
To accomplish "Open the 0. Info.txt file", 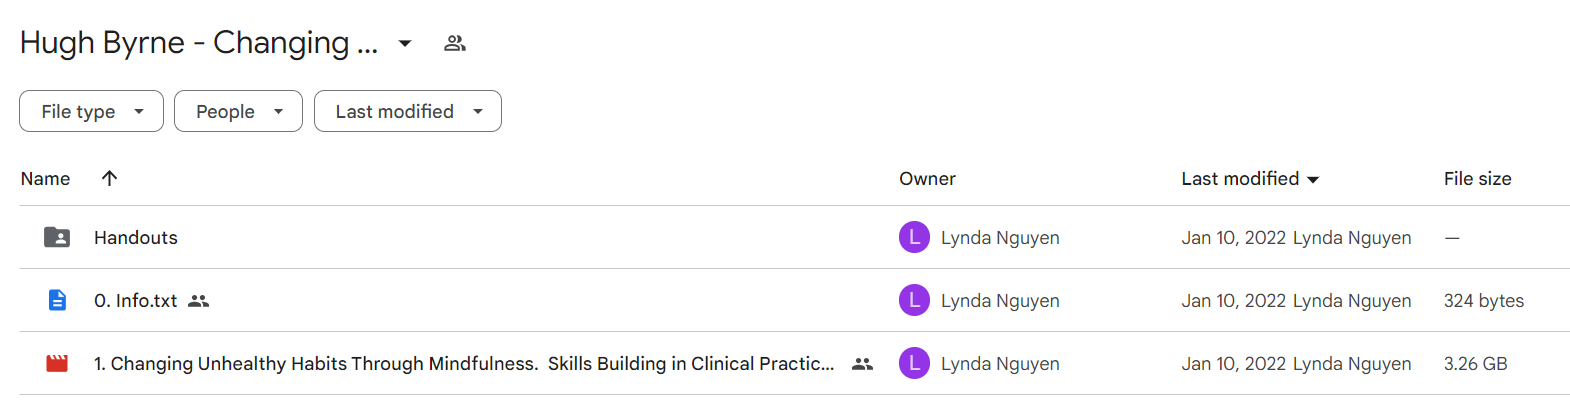I will pos(135,300).
